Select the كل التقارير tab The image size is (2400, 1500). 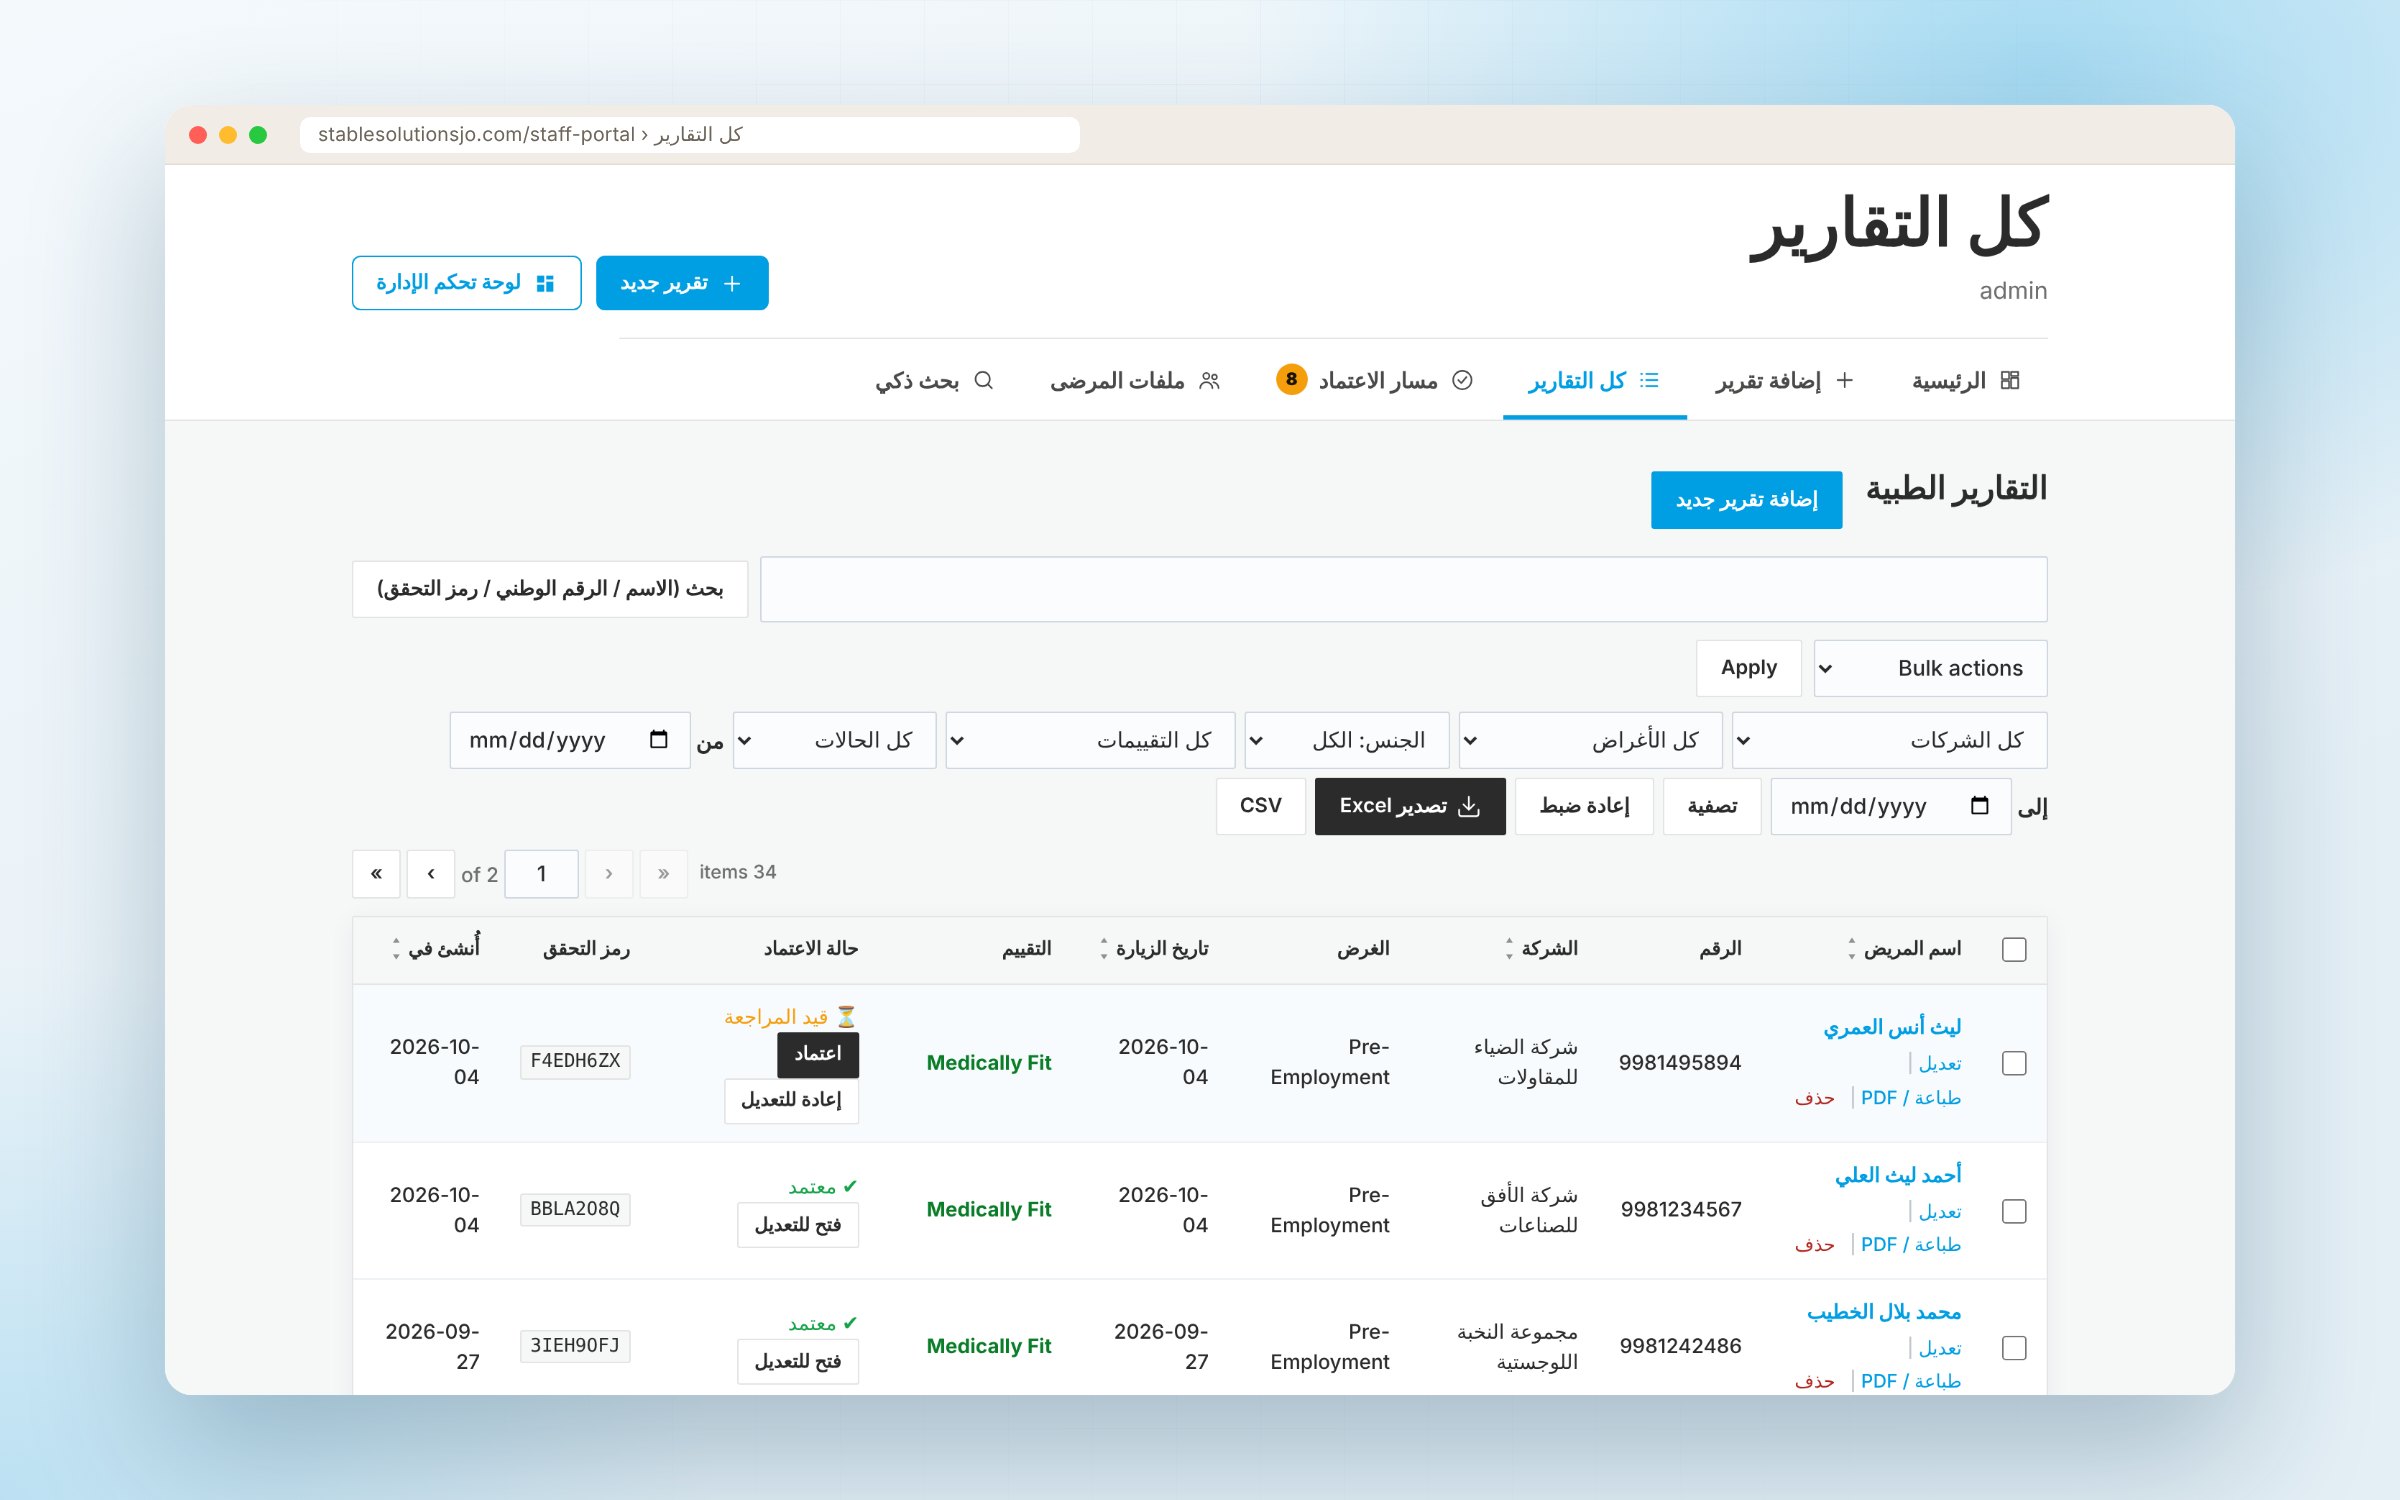[x=1594, y=380]
